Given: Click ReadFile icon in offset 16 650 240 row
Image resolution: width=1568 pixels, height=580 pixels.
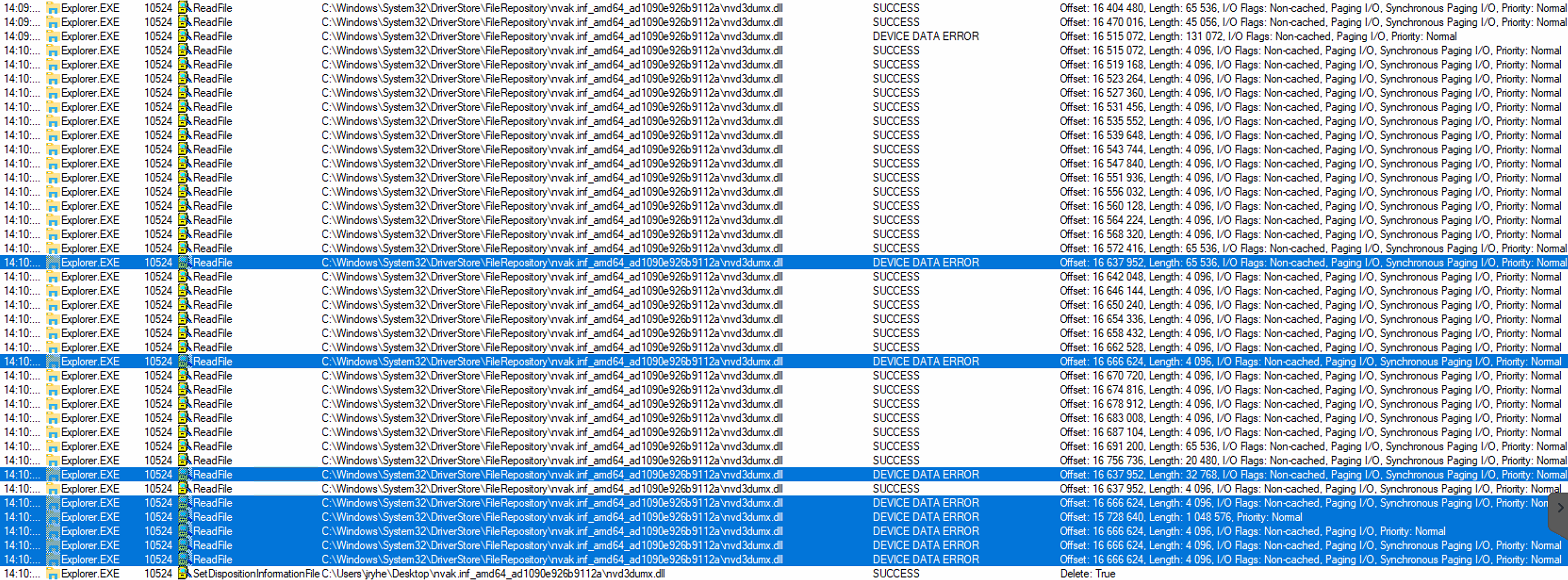Looking at the screenshot, I should pyautogui.click(x=184, y=305).
